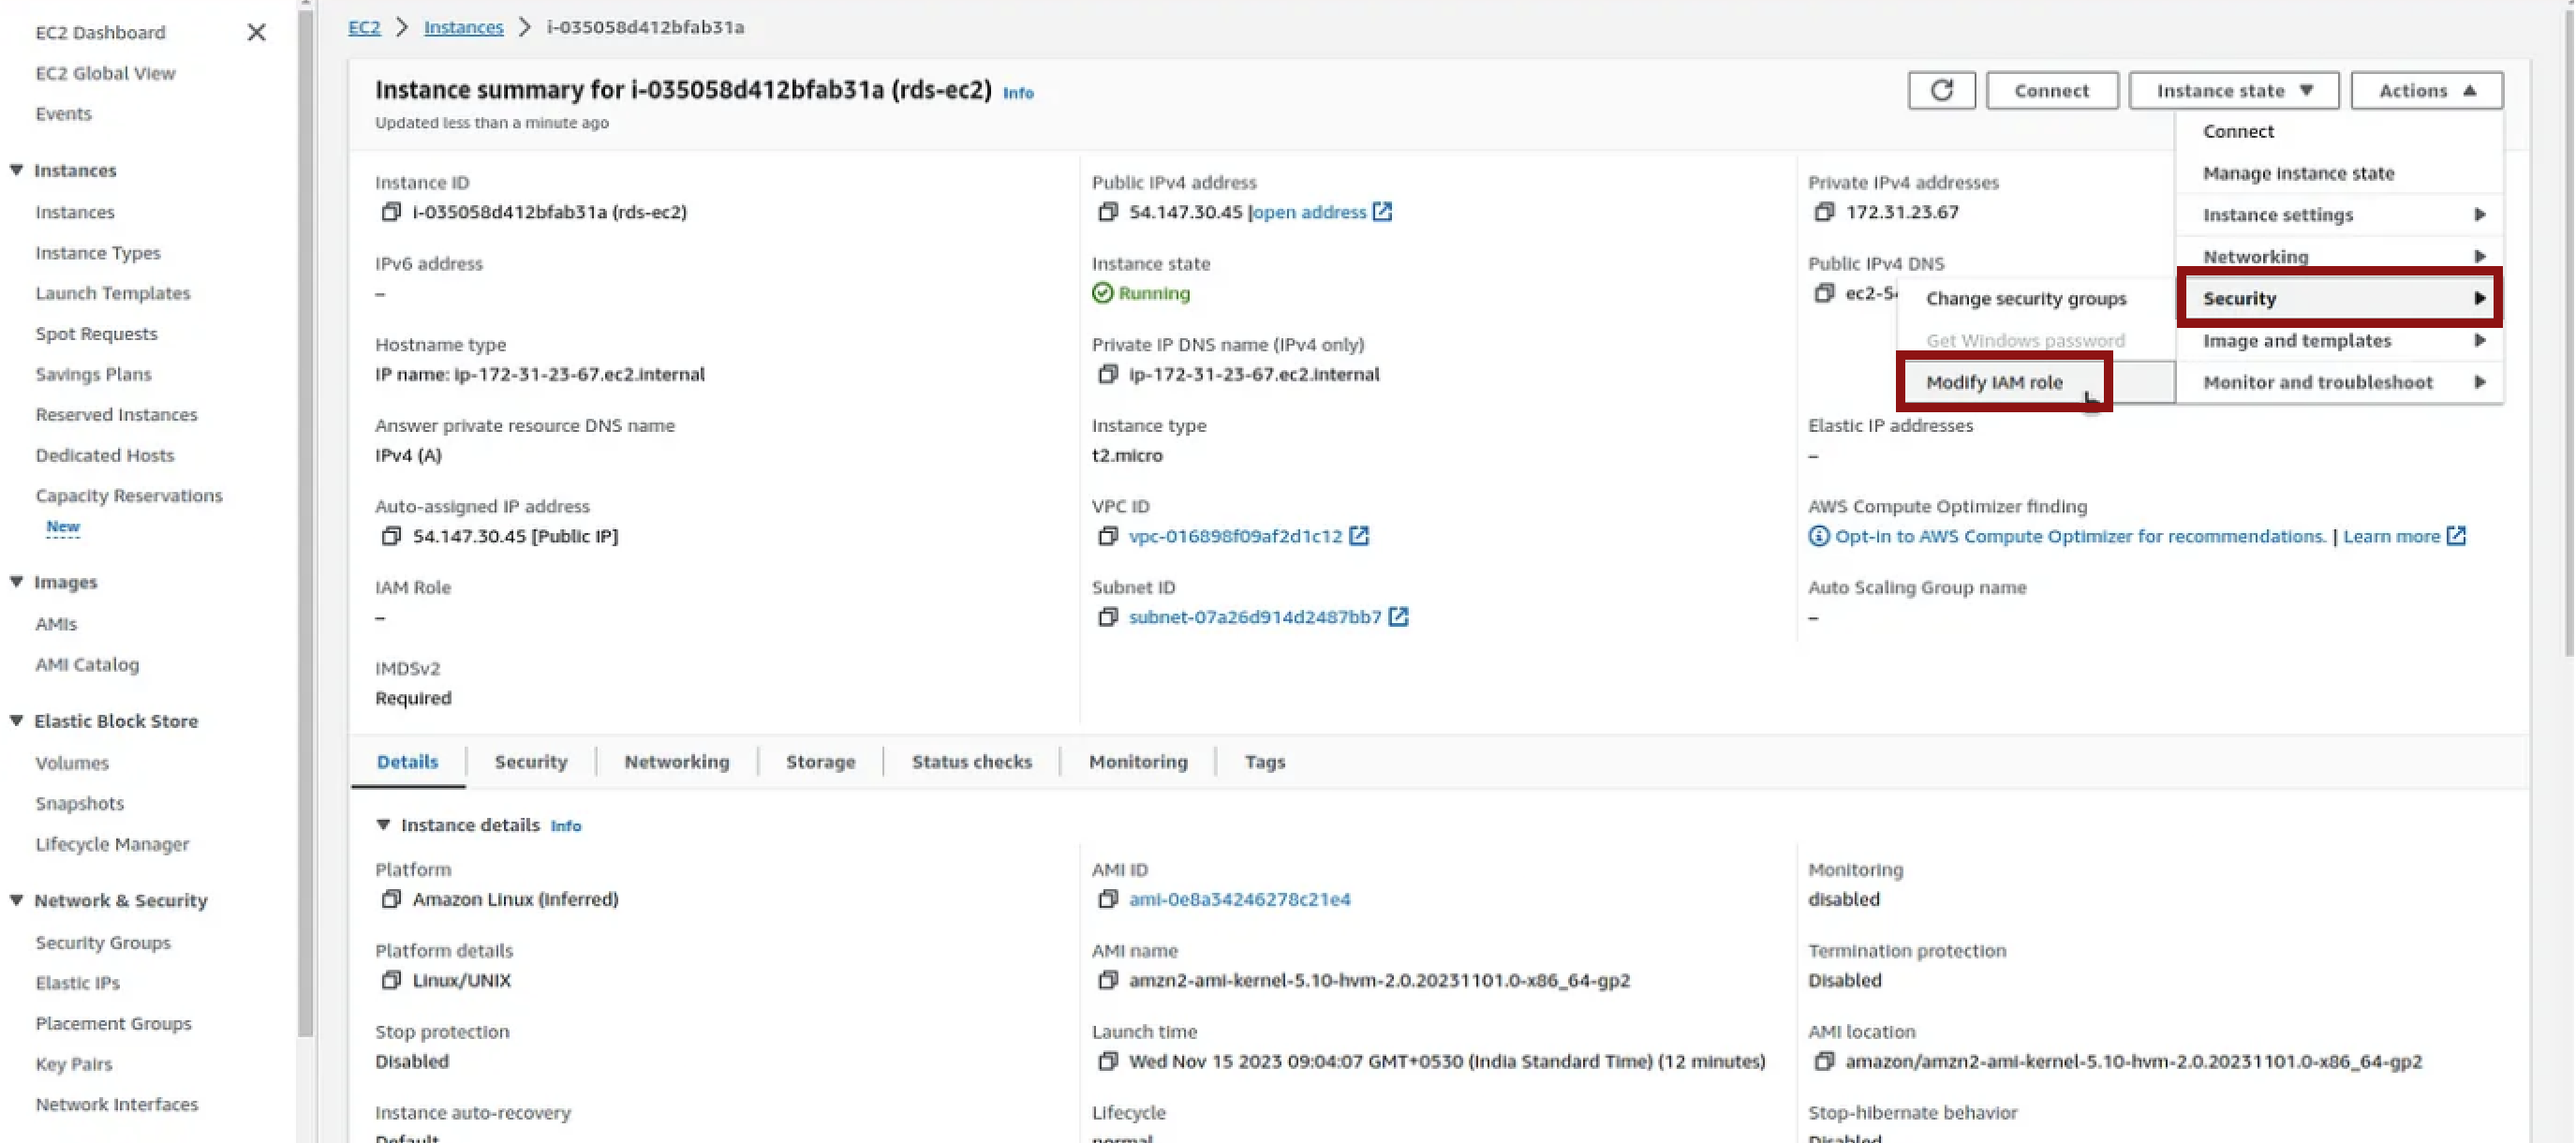Image resolution: width=2576 pixels, height=1143 pixels.
Task: Switch to the Storage tab
Action: [x=820, y=762]
